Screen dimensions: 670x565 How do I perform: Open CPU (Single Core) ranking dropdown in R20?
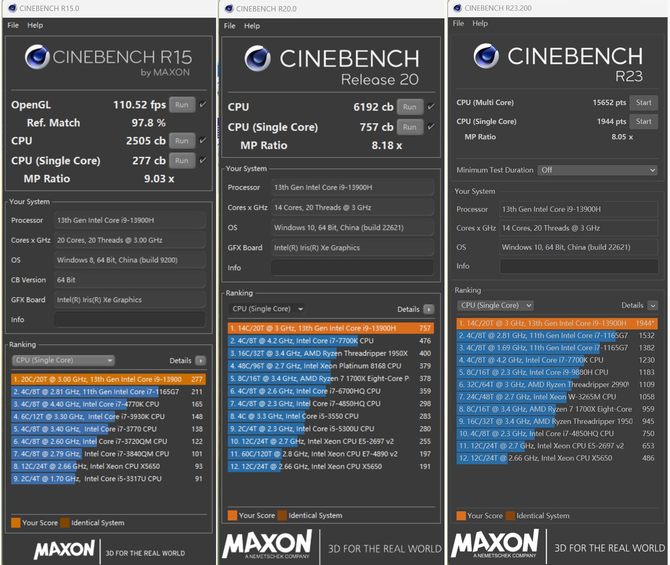click(x=267, y=309)
